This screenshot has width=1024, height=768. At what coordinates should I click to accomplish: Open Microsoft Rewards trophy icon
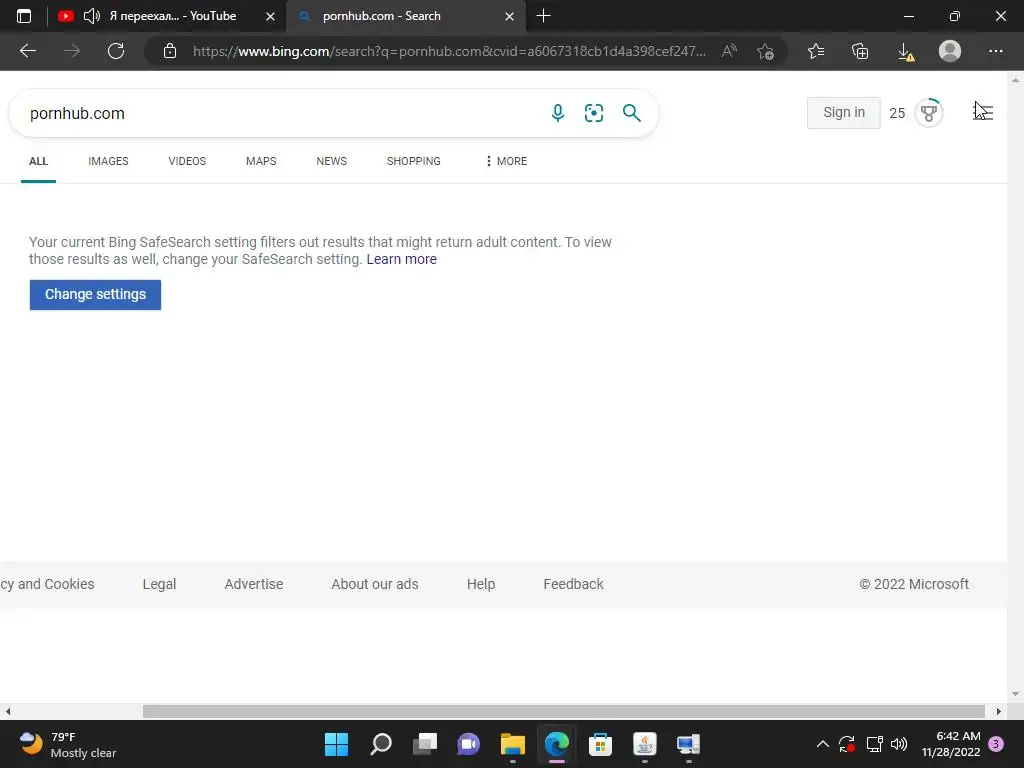(x=929, y=113)
